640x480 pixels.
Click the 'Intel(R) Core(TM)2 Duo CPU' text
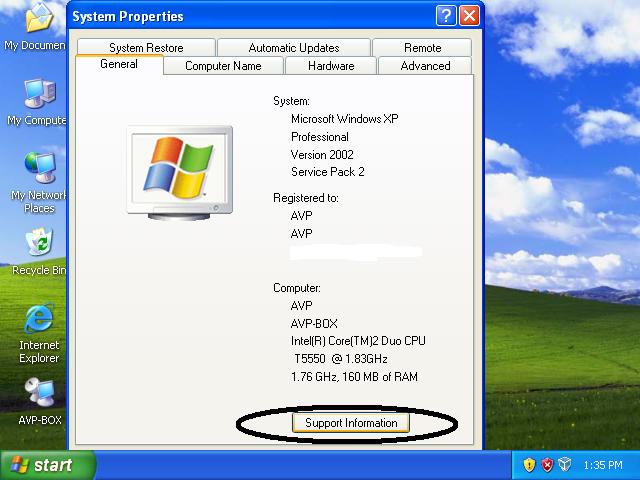pyautogui.click(x=358, y=341)
